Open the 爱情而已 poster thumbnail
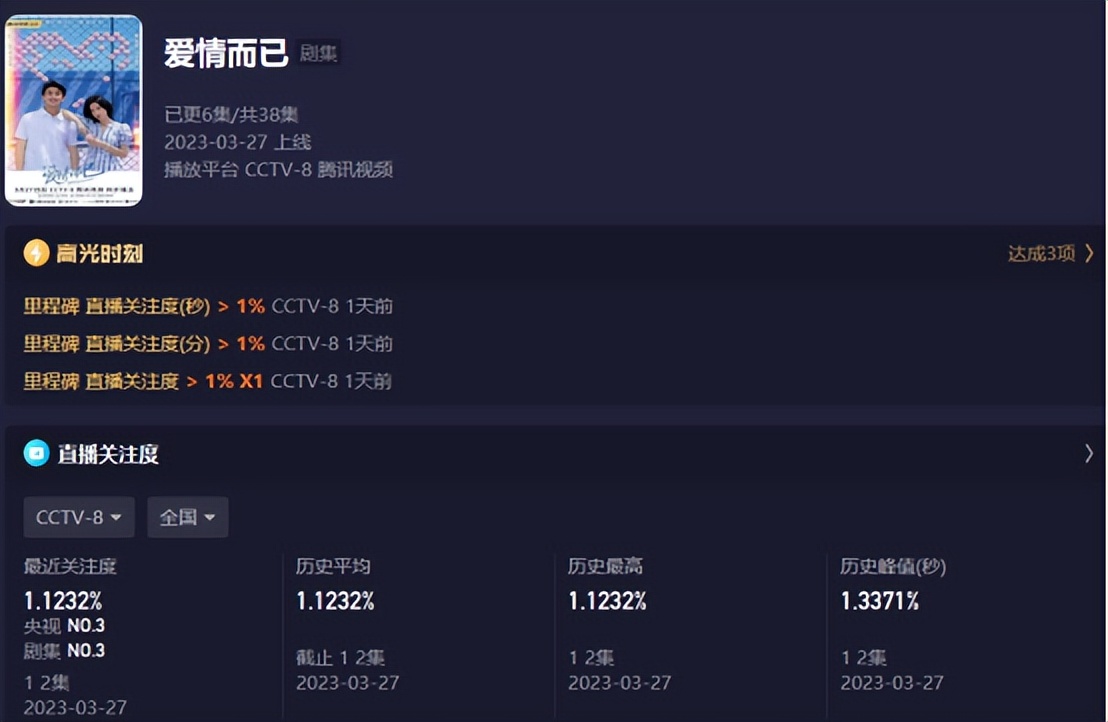This screenshot has height=722, width=1108. point(74,106)
